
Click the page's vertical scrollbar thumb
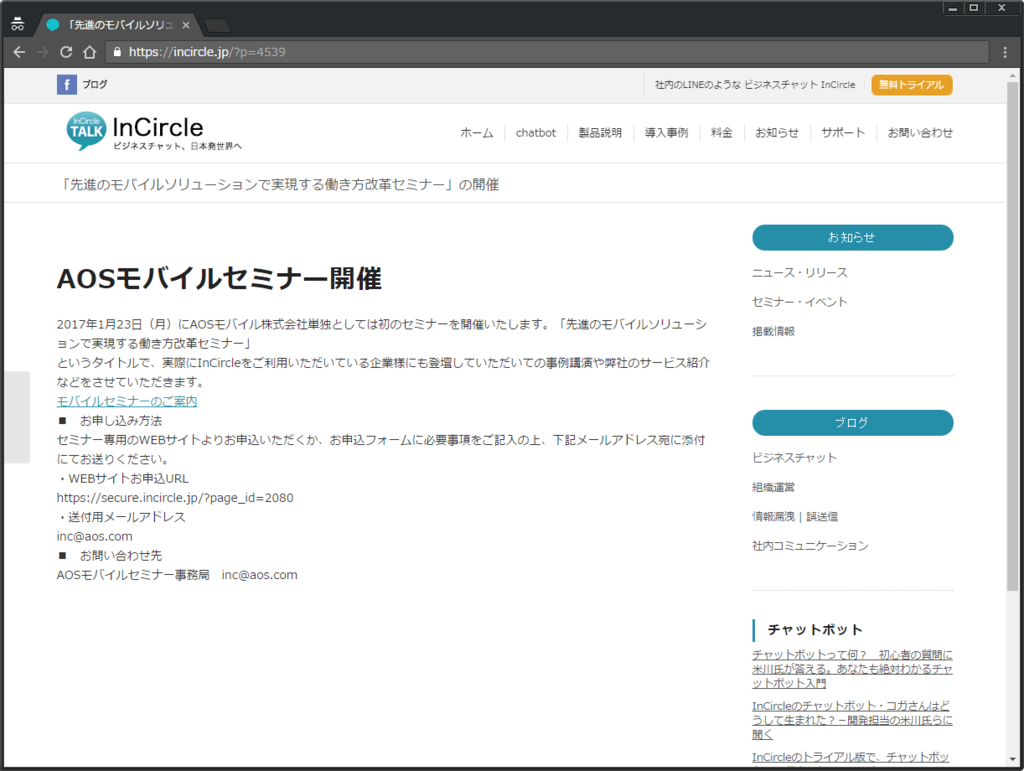(1012, 336)
